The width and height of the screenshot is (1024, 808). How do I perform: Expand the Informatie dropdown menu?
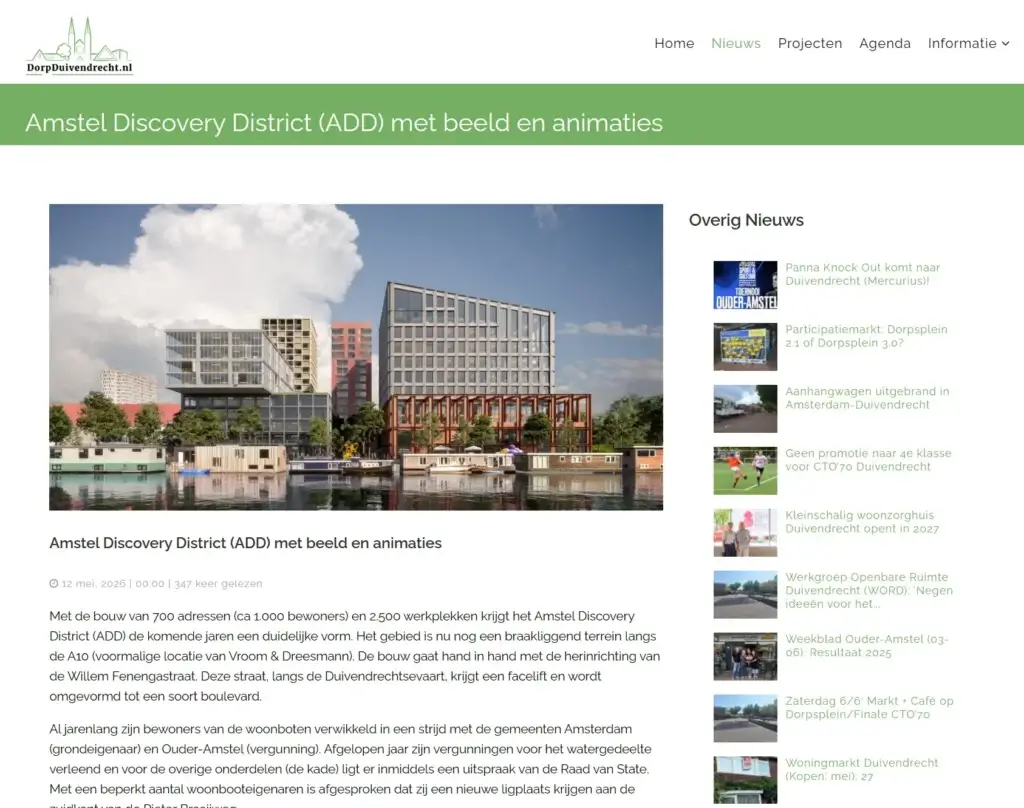tap(968, 43)
